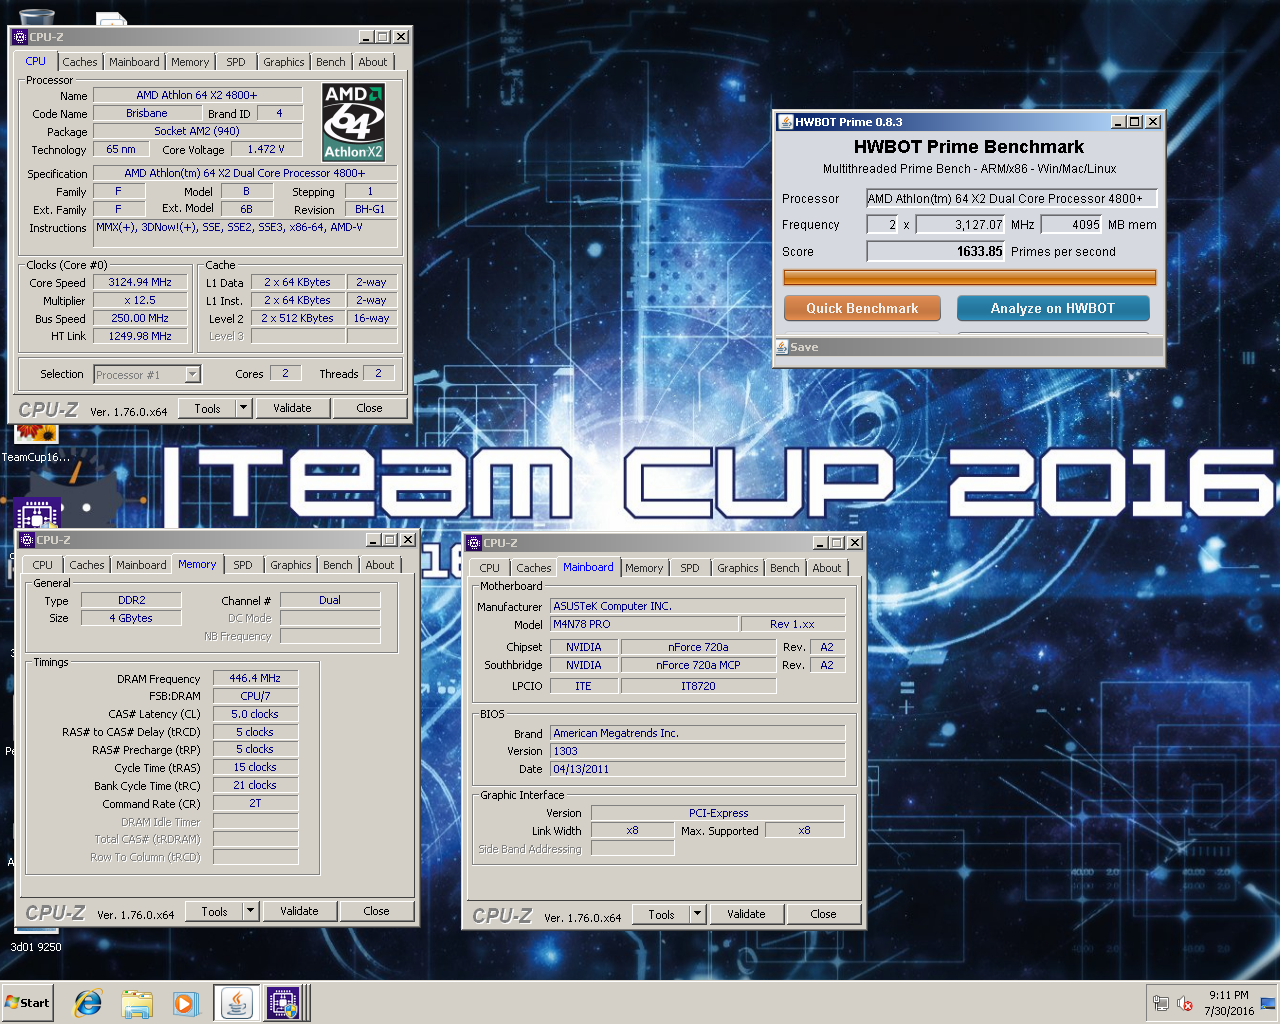Open Caches tab in top CPU-Z window
1280x1024 pixels.
pyautogui.click(x=80, y=62)
